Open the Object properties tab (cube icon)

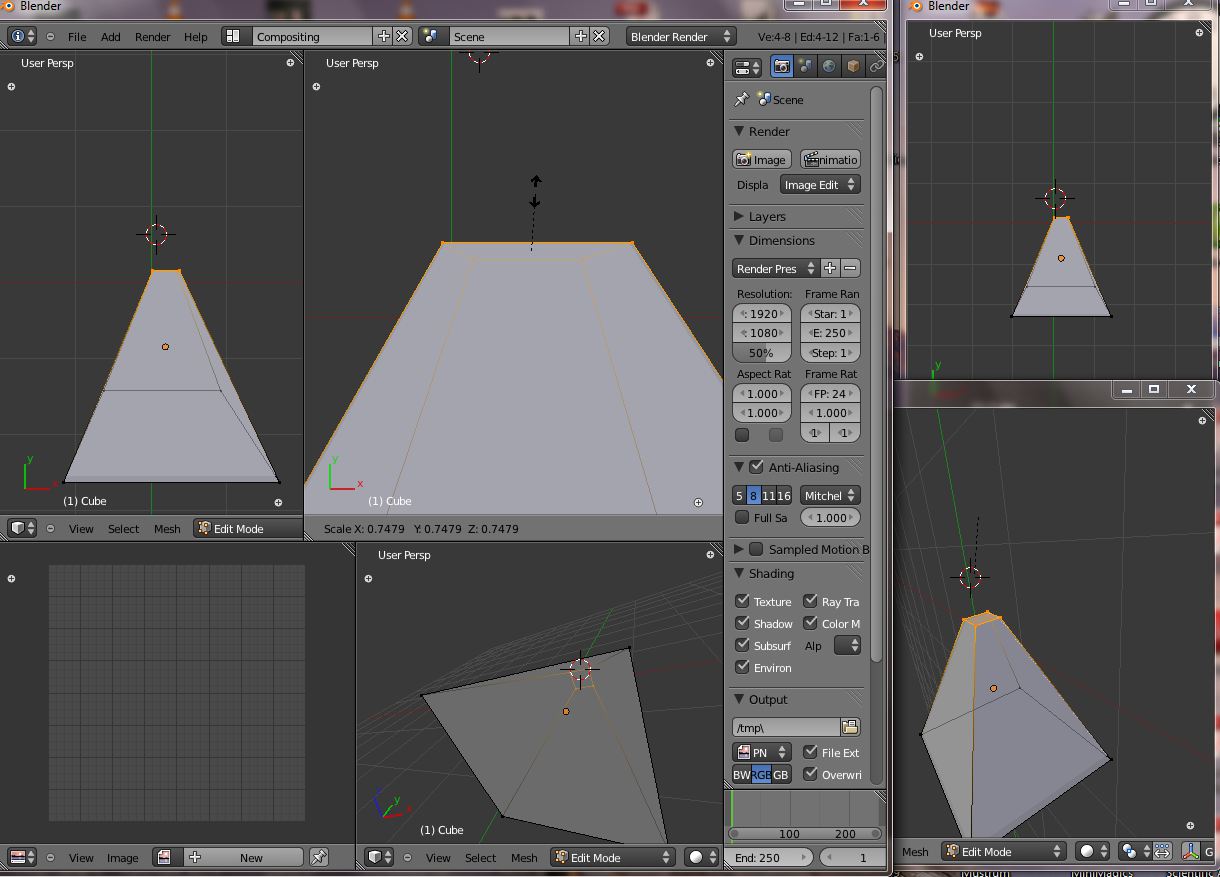click(853, 67)
